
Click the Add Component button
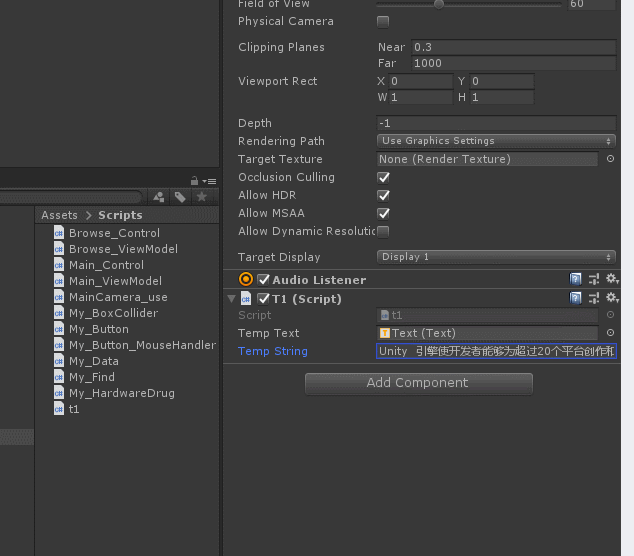[418, 383]
